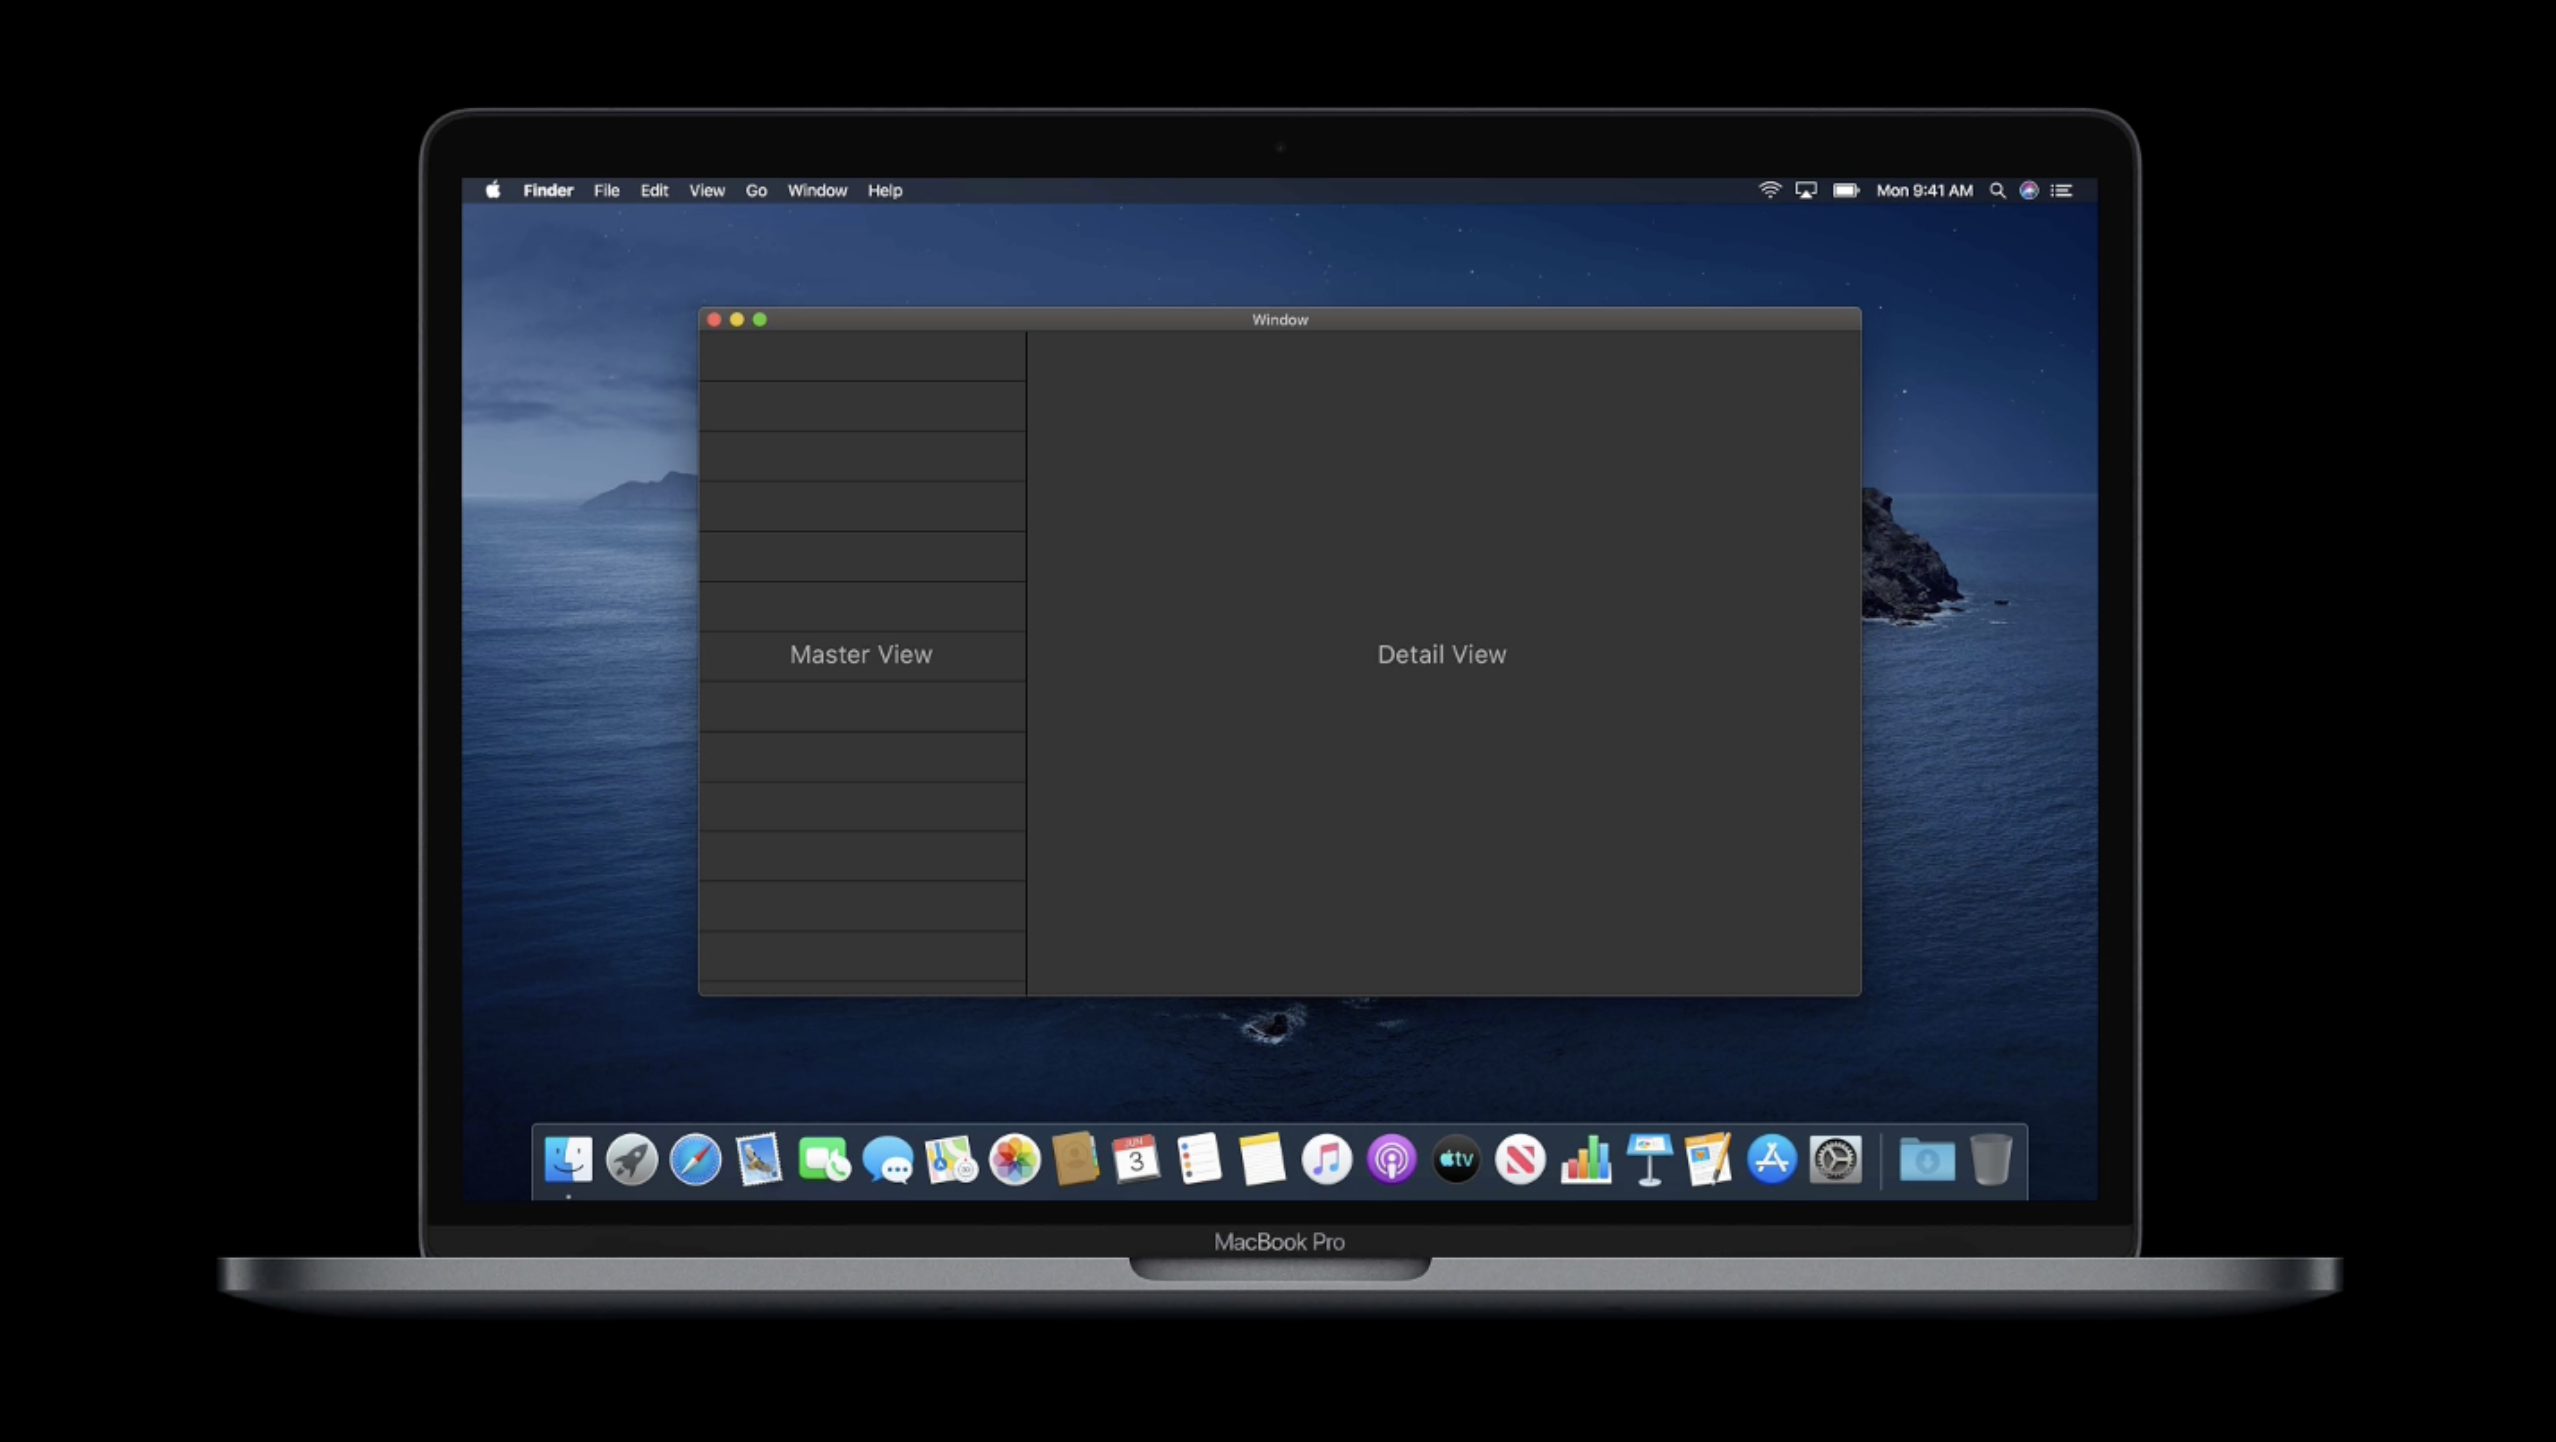Open the Podcasts app icon

[x=1391, y=1160]
